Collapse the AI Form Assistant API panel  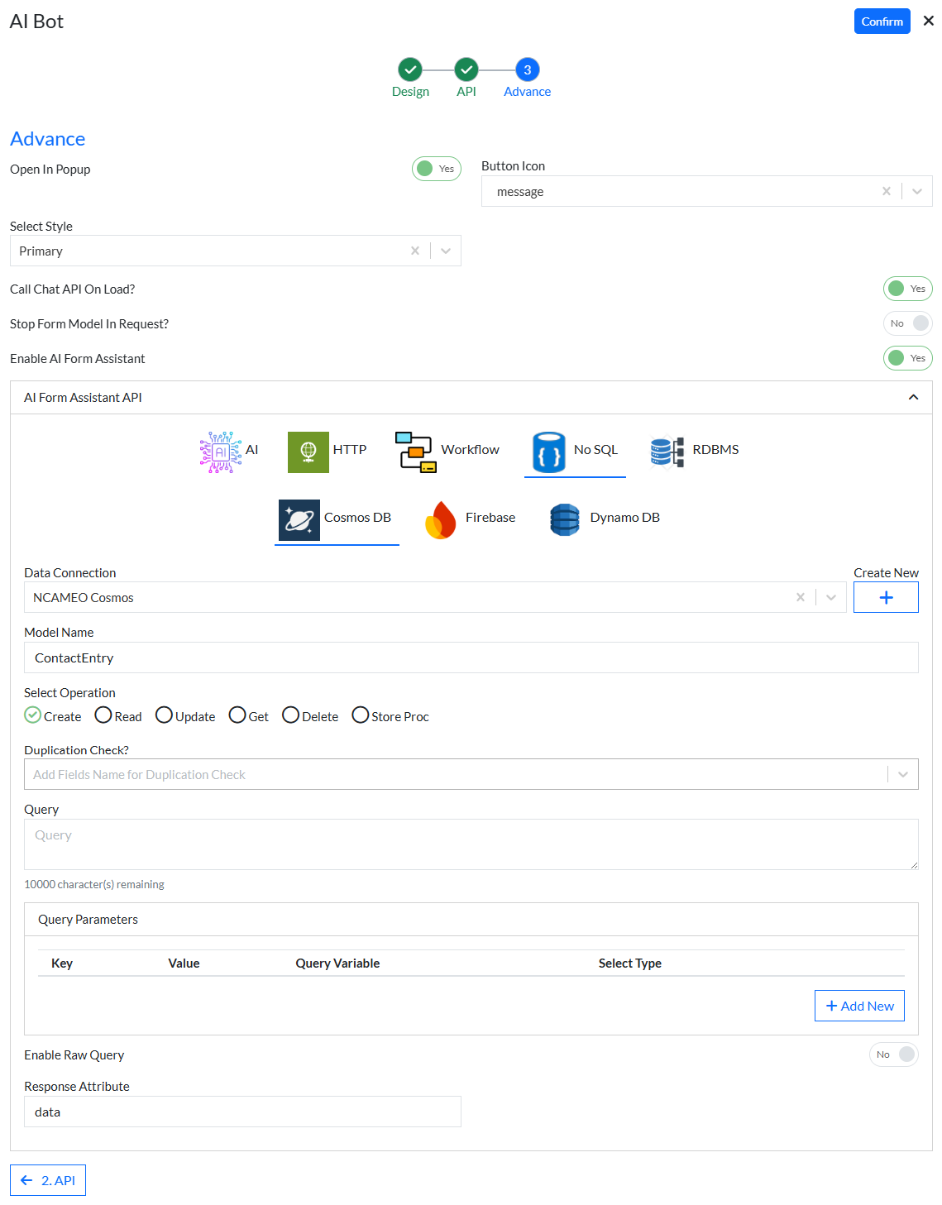912,397
